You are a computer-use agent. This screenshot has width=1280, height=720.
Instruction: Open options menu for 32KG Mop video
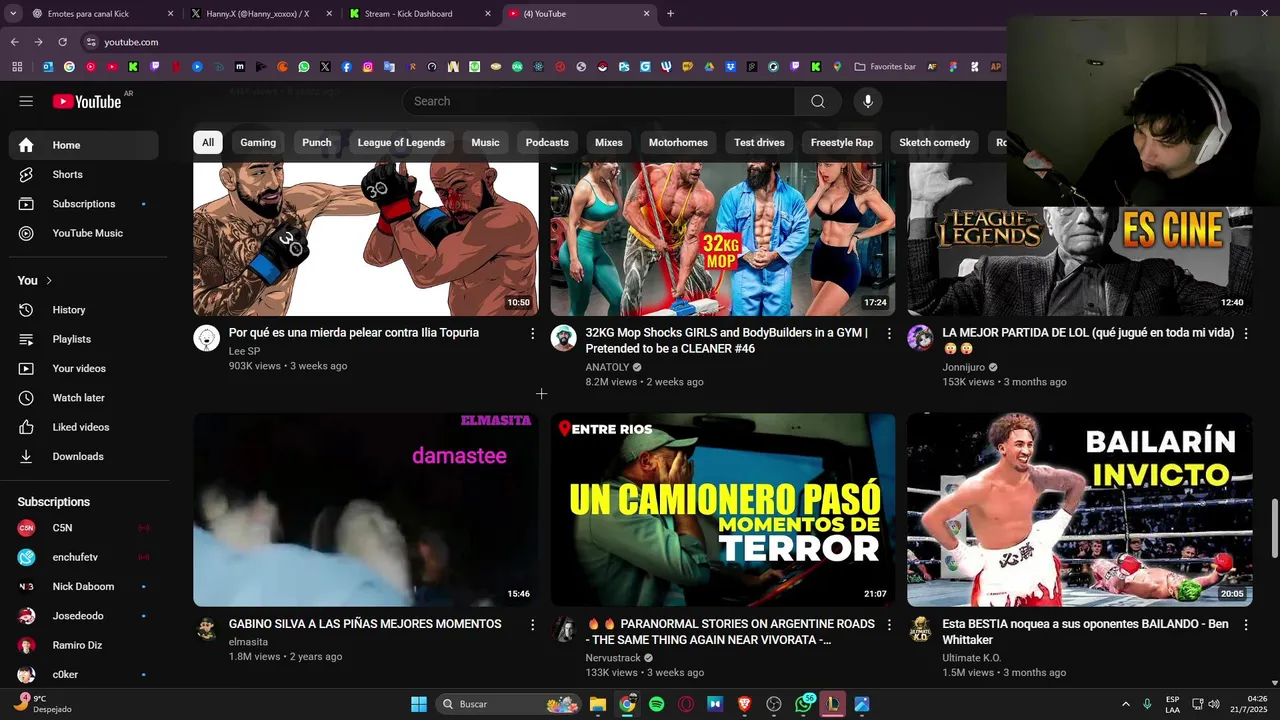point(889,334)
